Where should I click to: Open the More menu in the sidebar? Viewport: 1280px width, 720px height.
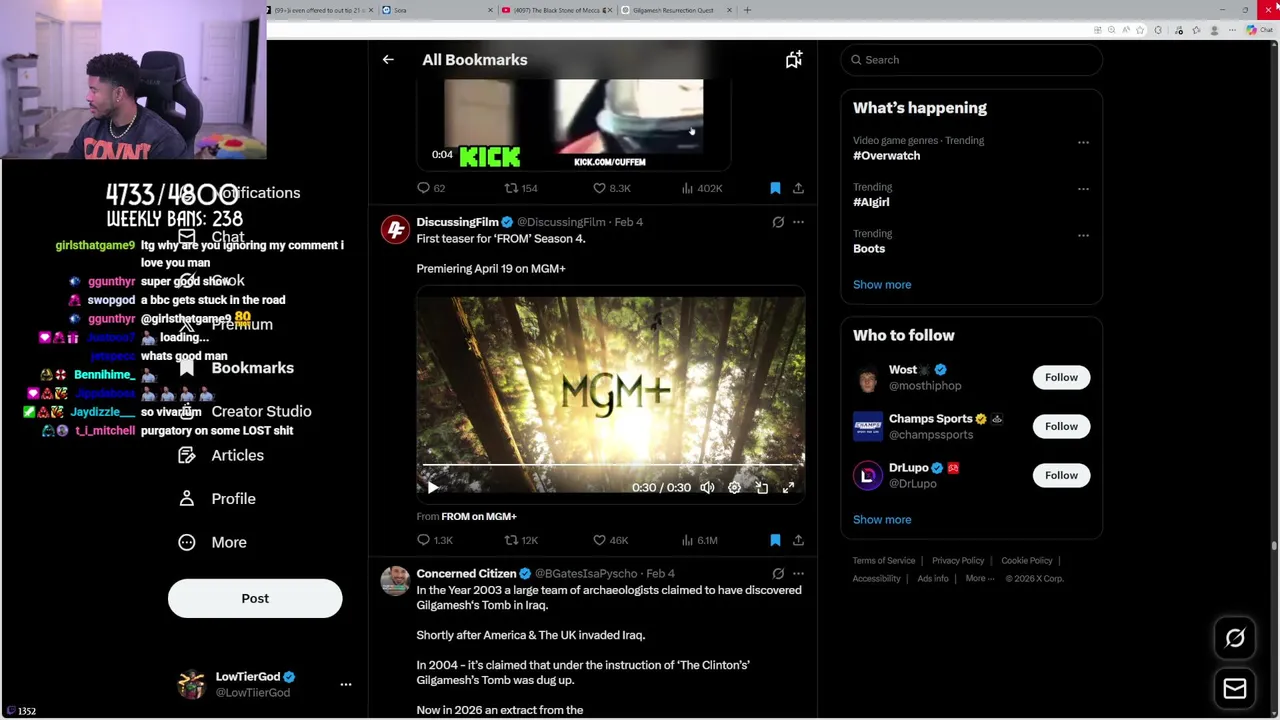(213, 542)
